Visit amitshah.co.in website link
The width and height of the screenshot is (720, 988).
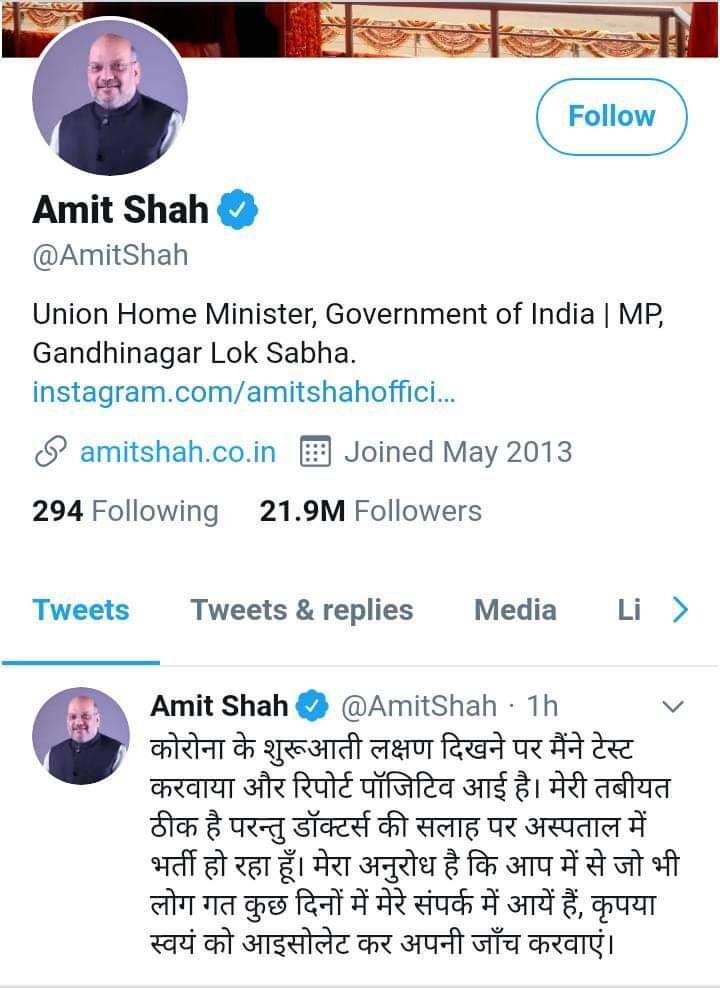point(178,452)
